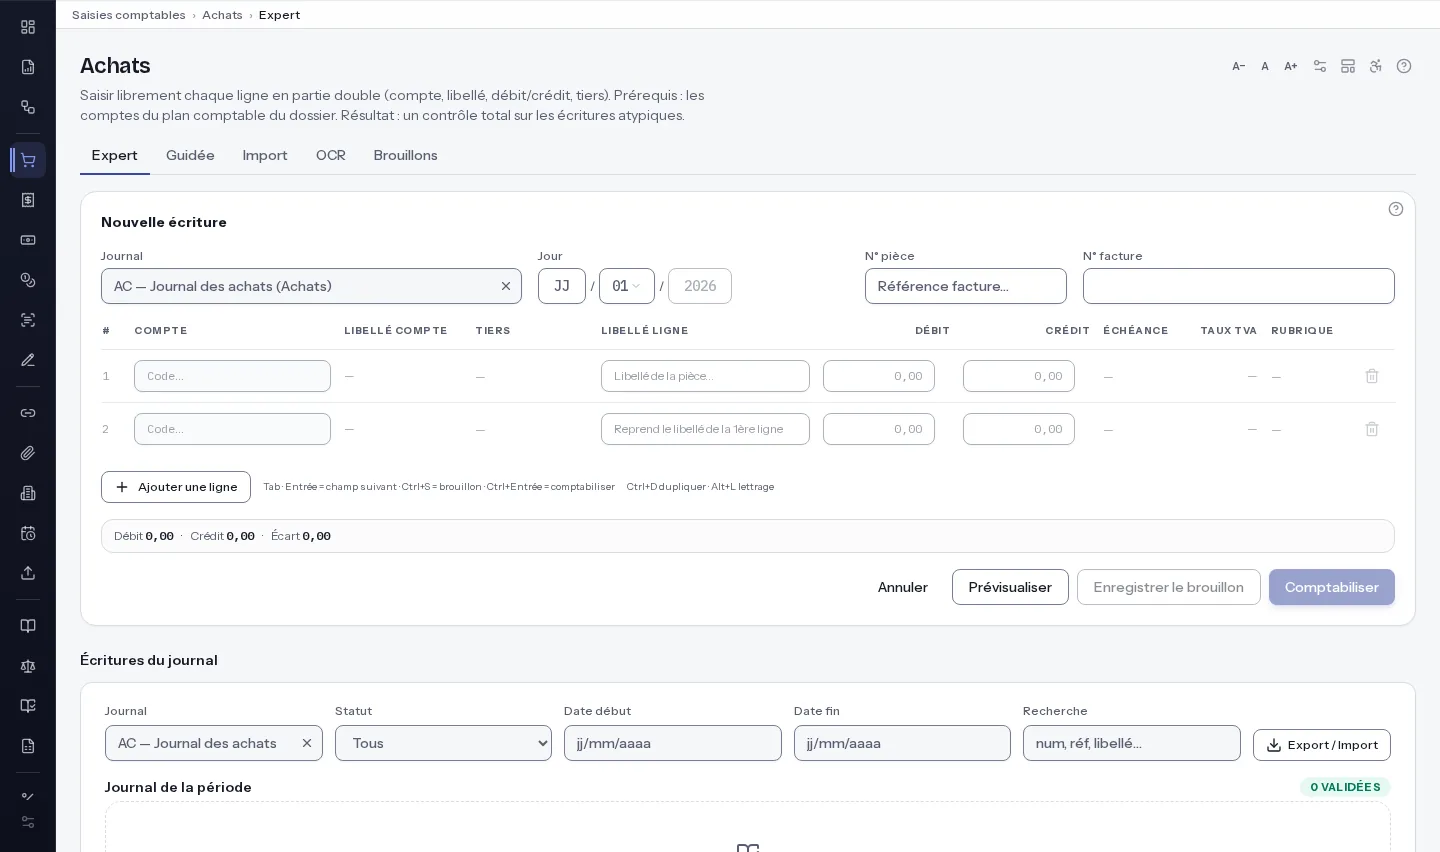Screen dimensions: 1440x852
Task: Focus the Libellé de la pièce field
Action: pyautogui.click(x=706, y=376)
